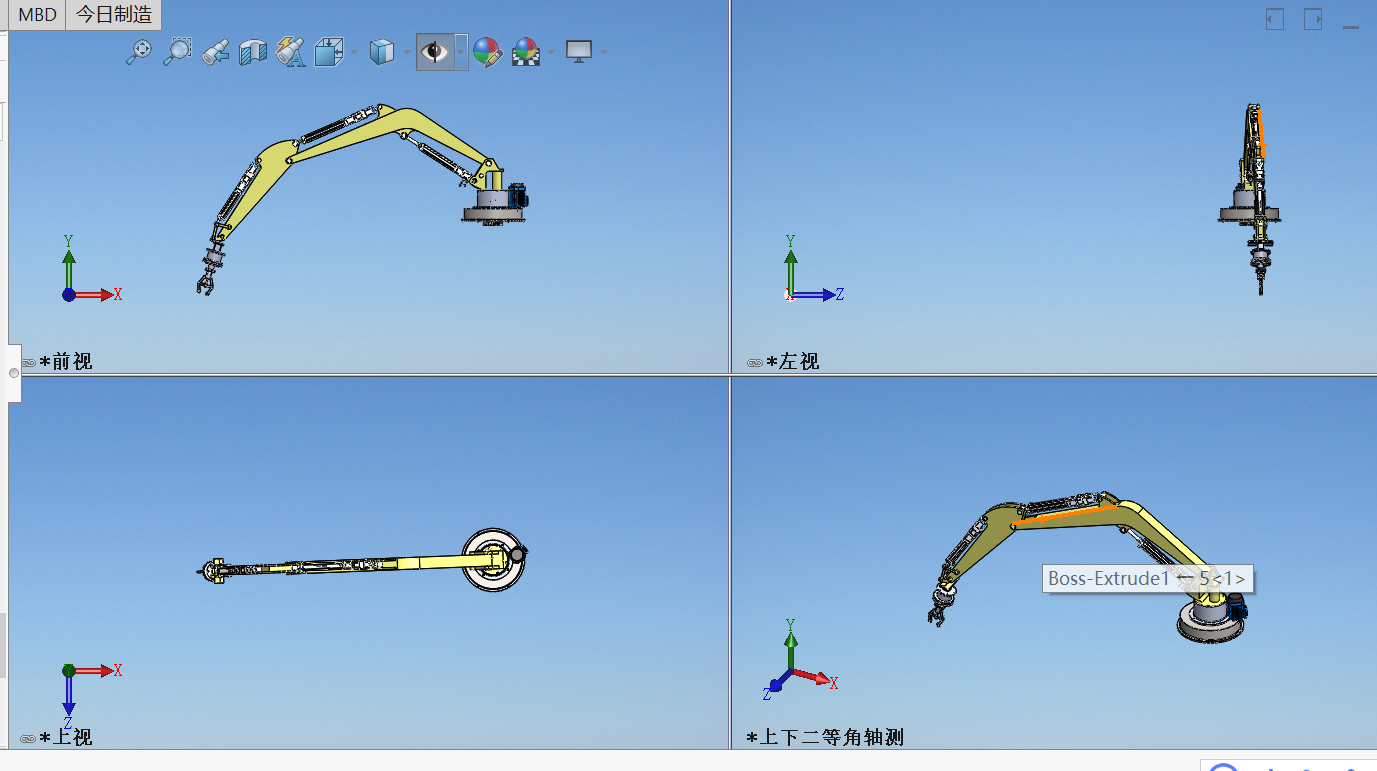Select the Zoom to Area tool

pyautogui.click(x=177, y=51)
